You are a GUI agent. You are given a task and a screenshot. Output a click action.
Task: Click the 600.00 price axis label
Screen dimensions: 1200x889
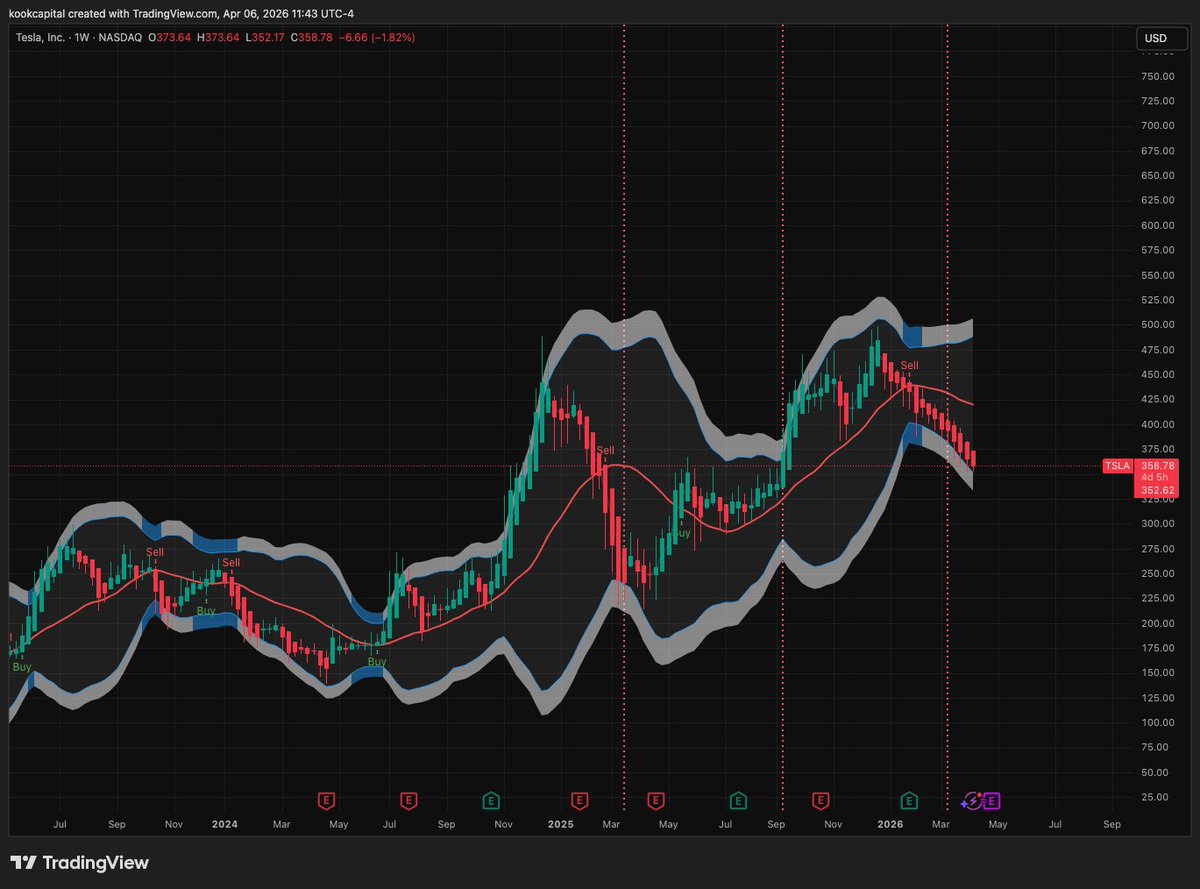pyautogui.click(x=1156, y=226)
